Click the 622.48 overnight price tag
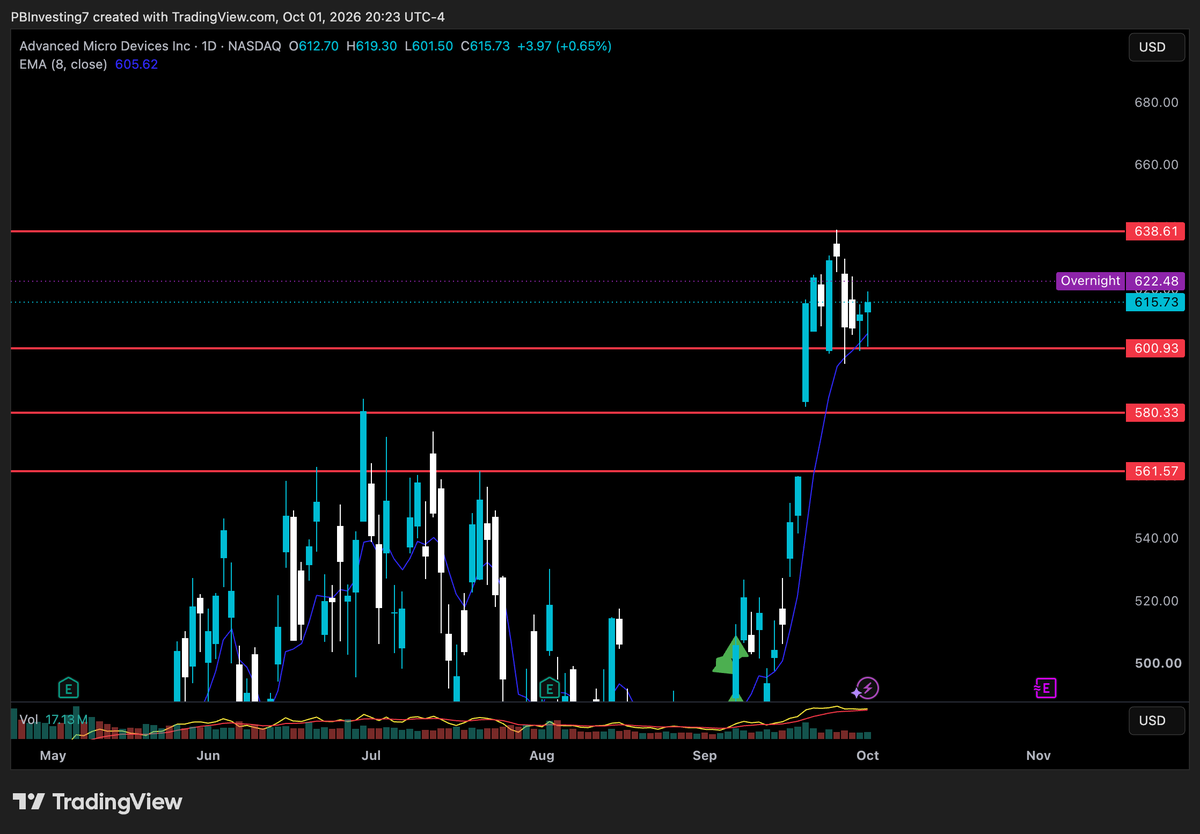Screen dimensions: 1200x834 coord(1155,281)
